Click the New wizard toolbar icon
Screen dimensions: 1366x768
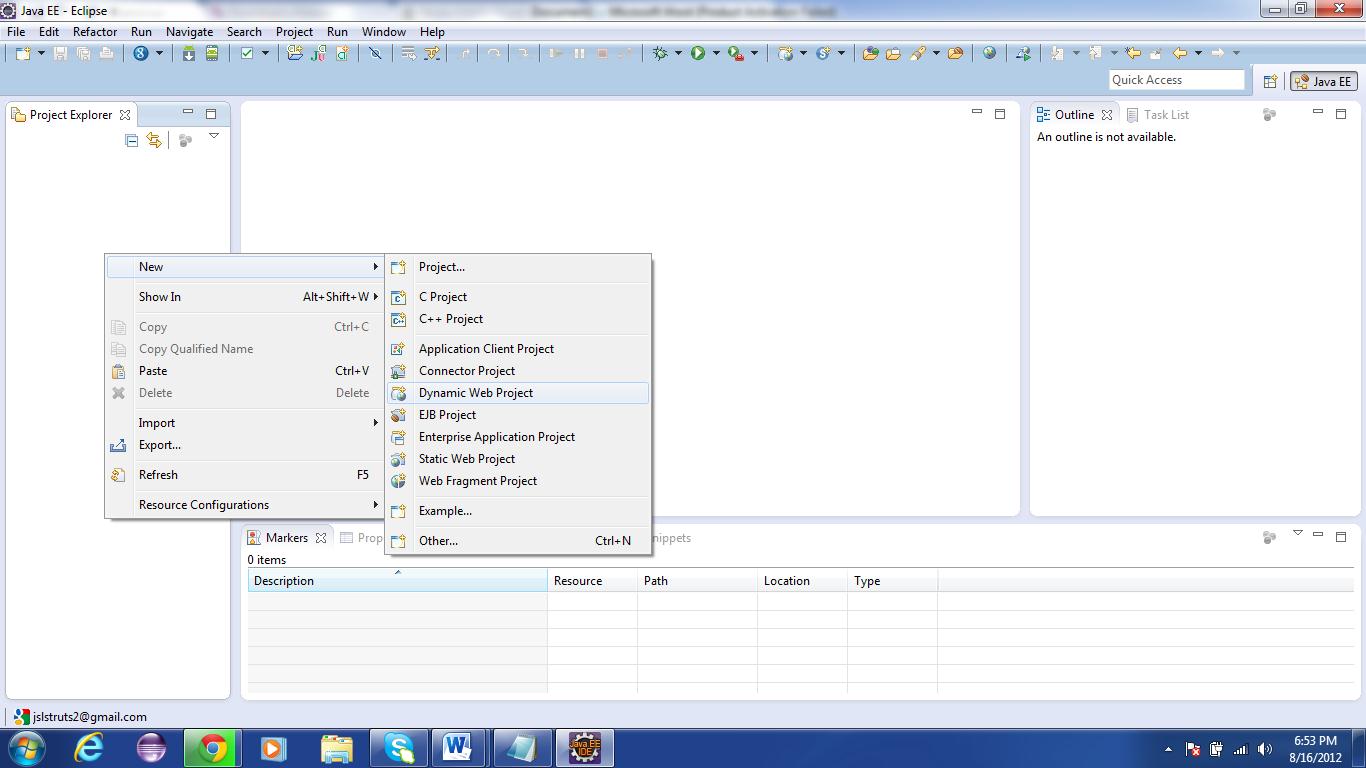[24, 54]
